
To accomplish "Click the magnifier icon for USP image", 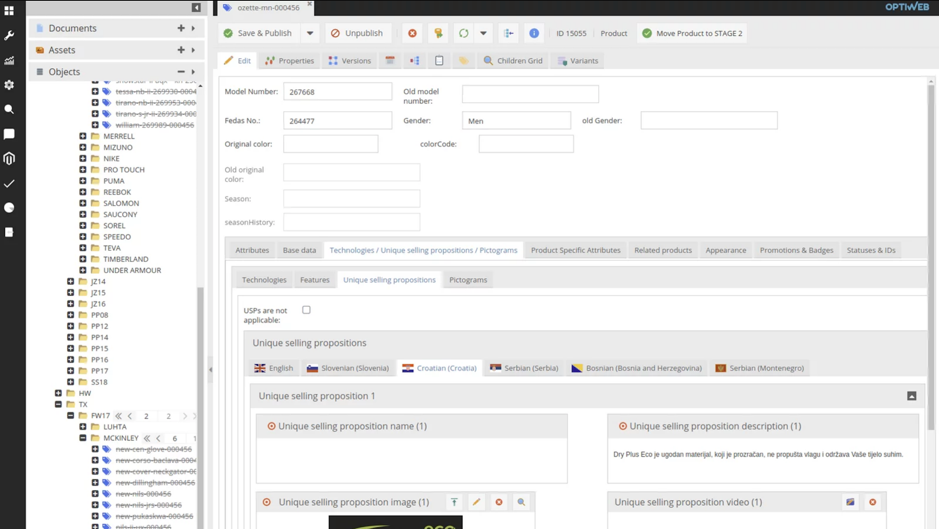I will pyautogui.click(x=521, y=502).
